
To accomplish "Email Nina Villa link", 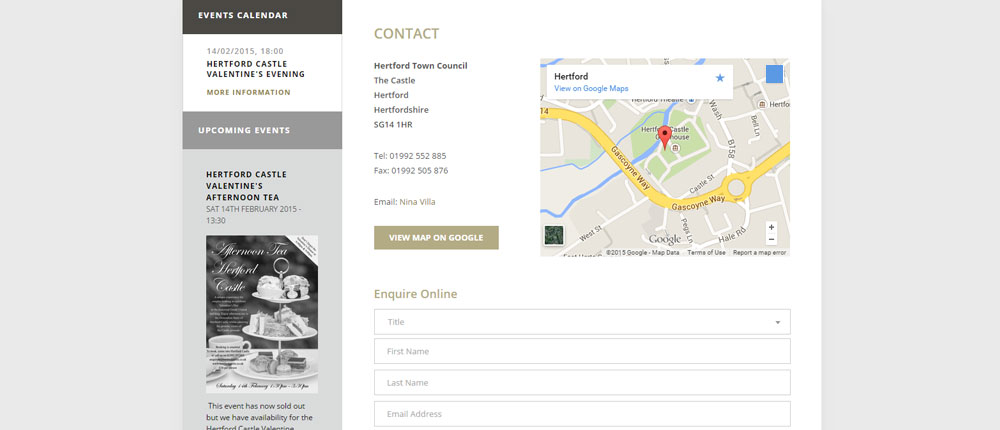I will 418,202.
